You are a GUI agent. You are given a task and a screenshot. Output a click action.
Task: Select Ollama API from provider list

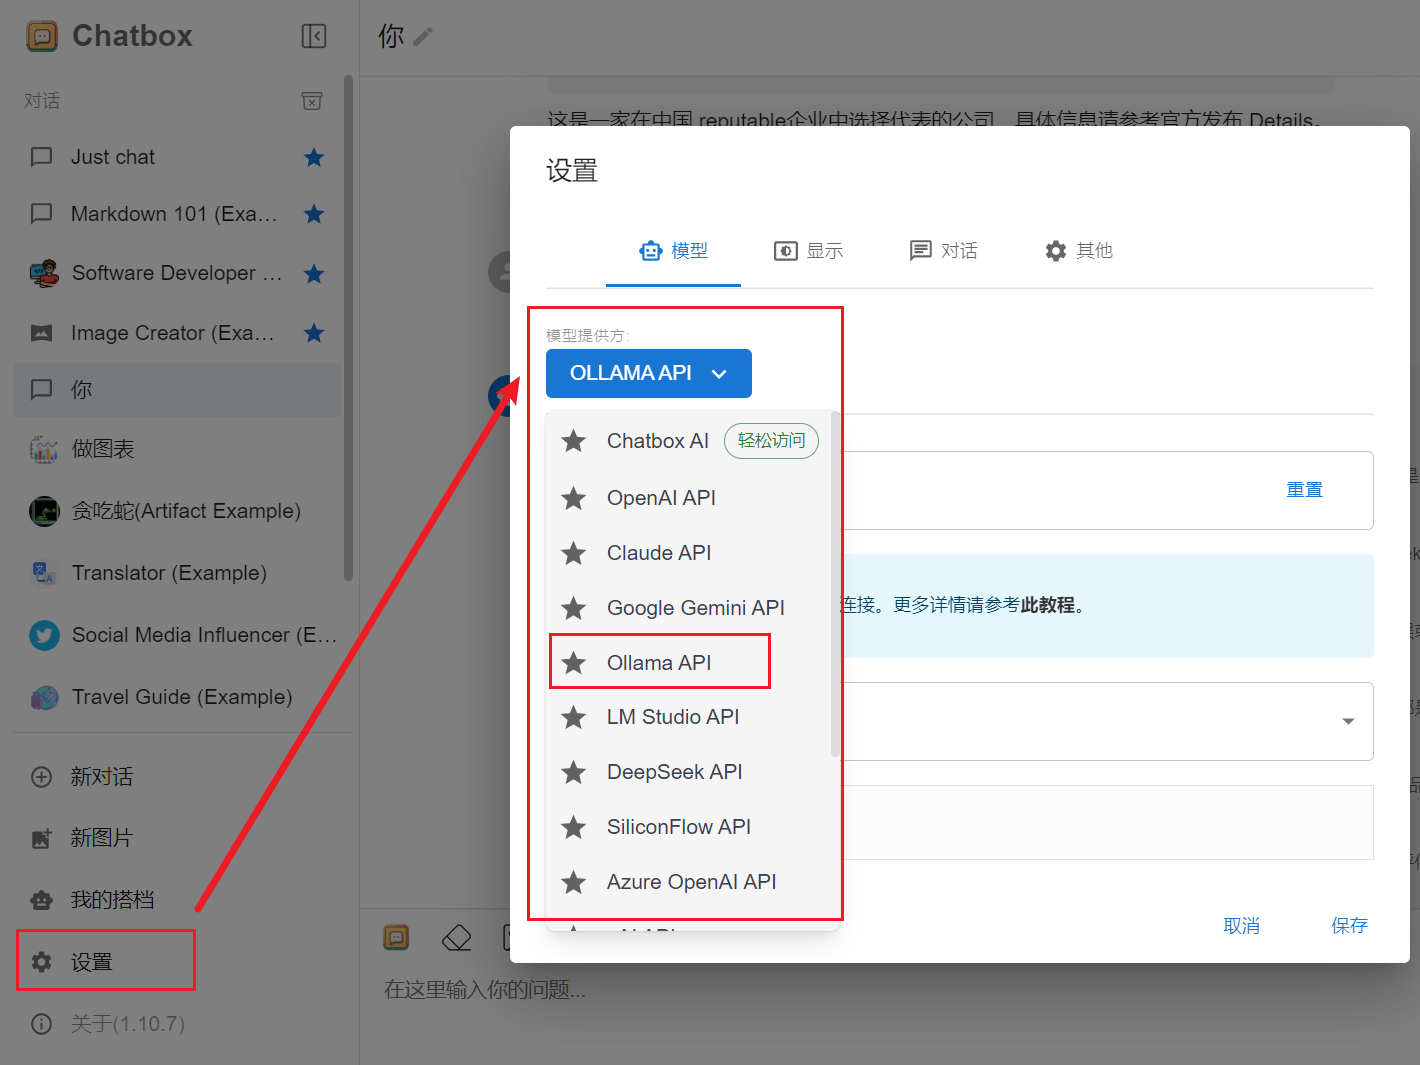click(689, 663)
